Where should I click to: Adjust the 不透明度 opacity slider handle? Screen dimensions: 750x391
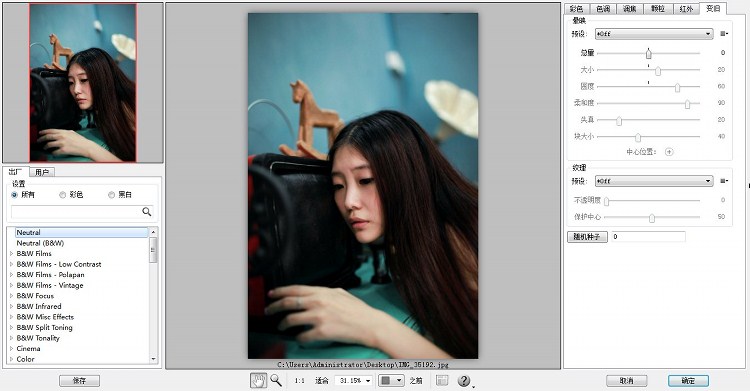[607, 201]
